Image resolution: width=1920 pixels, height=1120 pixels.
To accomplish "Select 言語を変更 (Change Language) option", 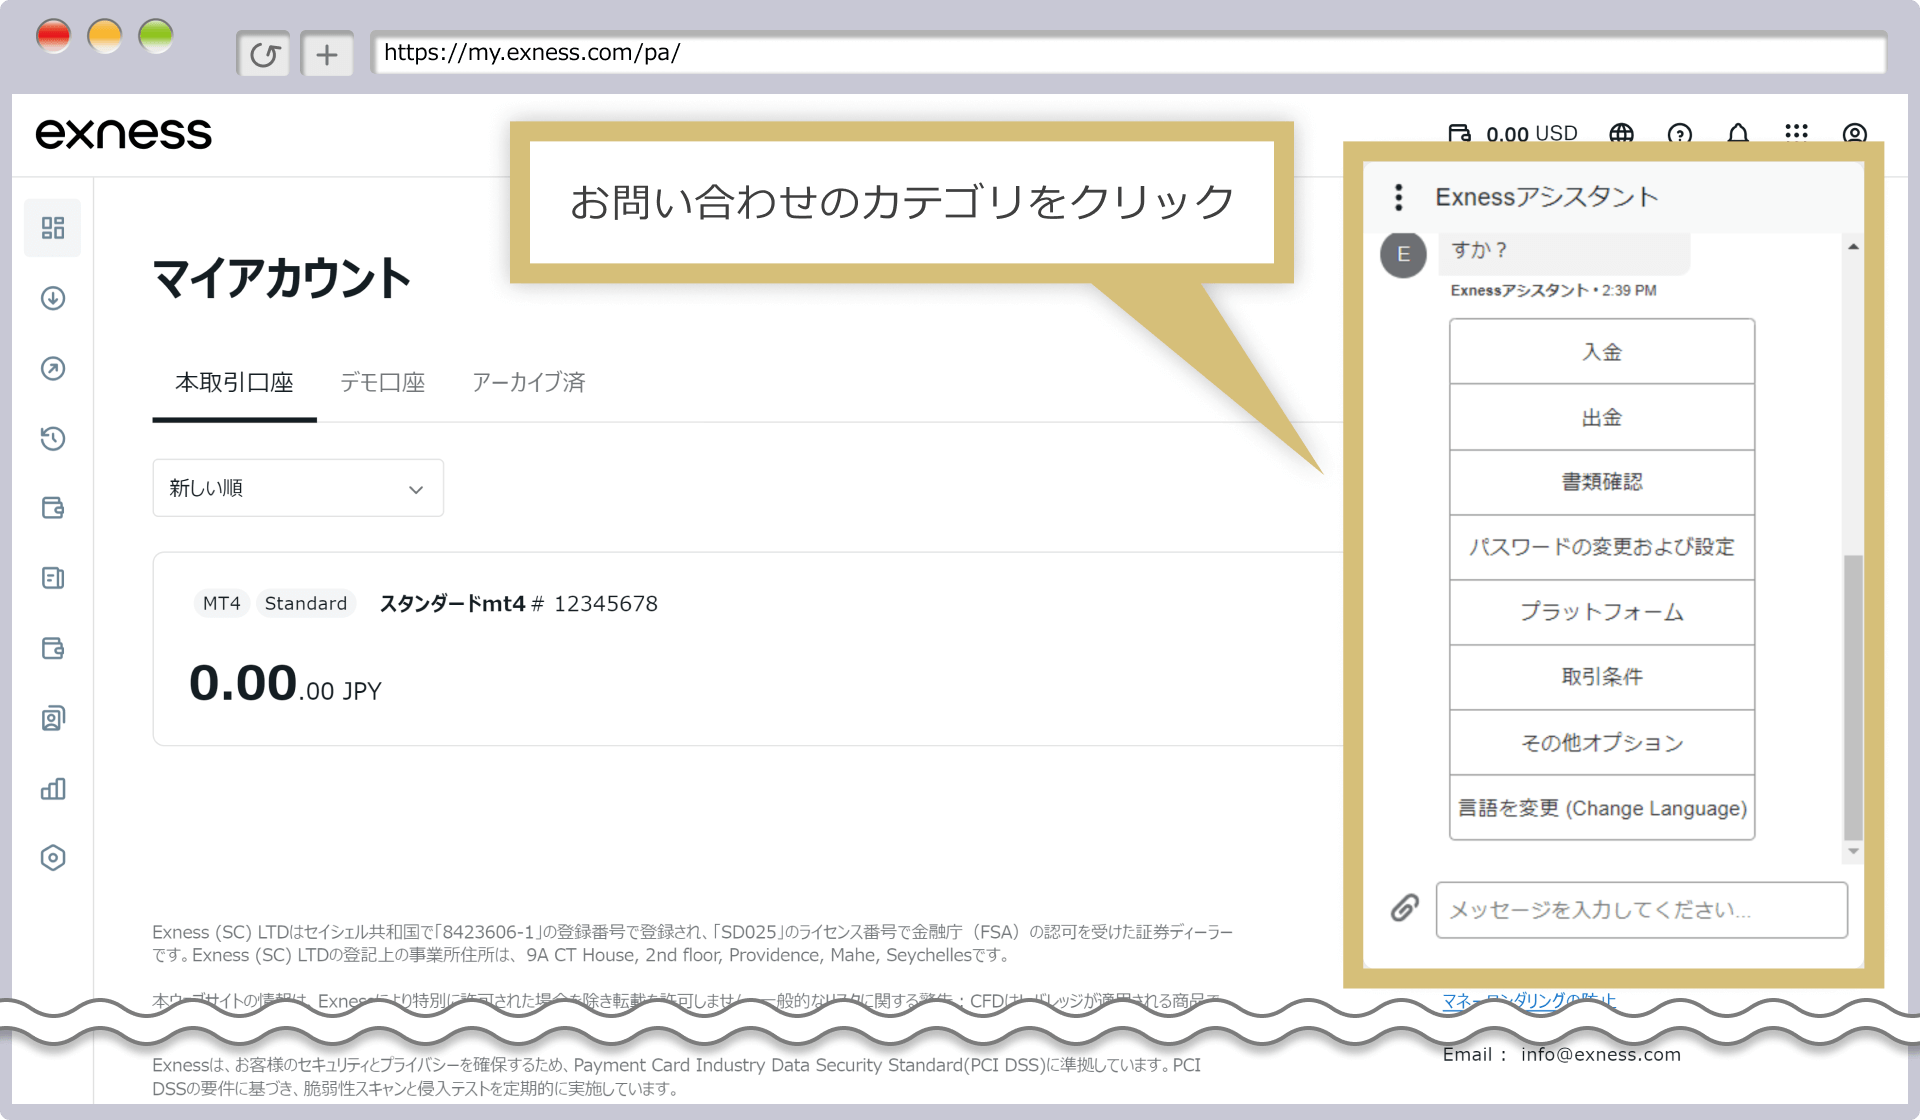I will point(1602,808).
